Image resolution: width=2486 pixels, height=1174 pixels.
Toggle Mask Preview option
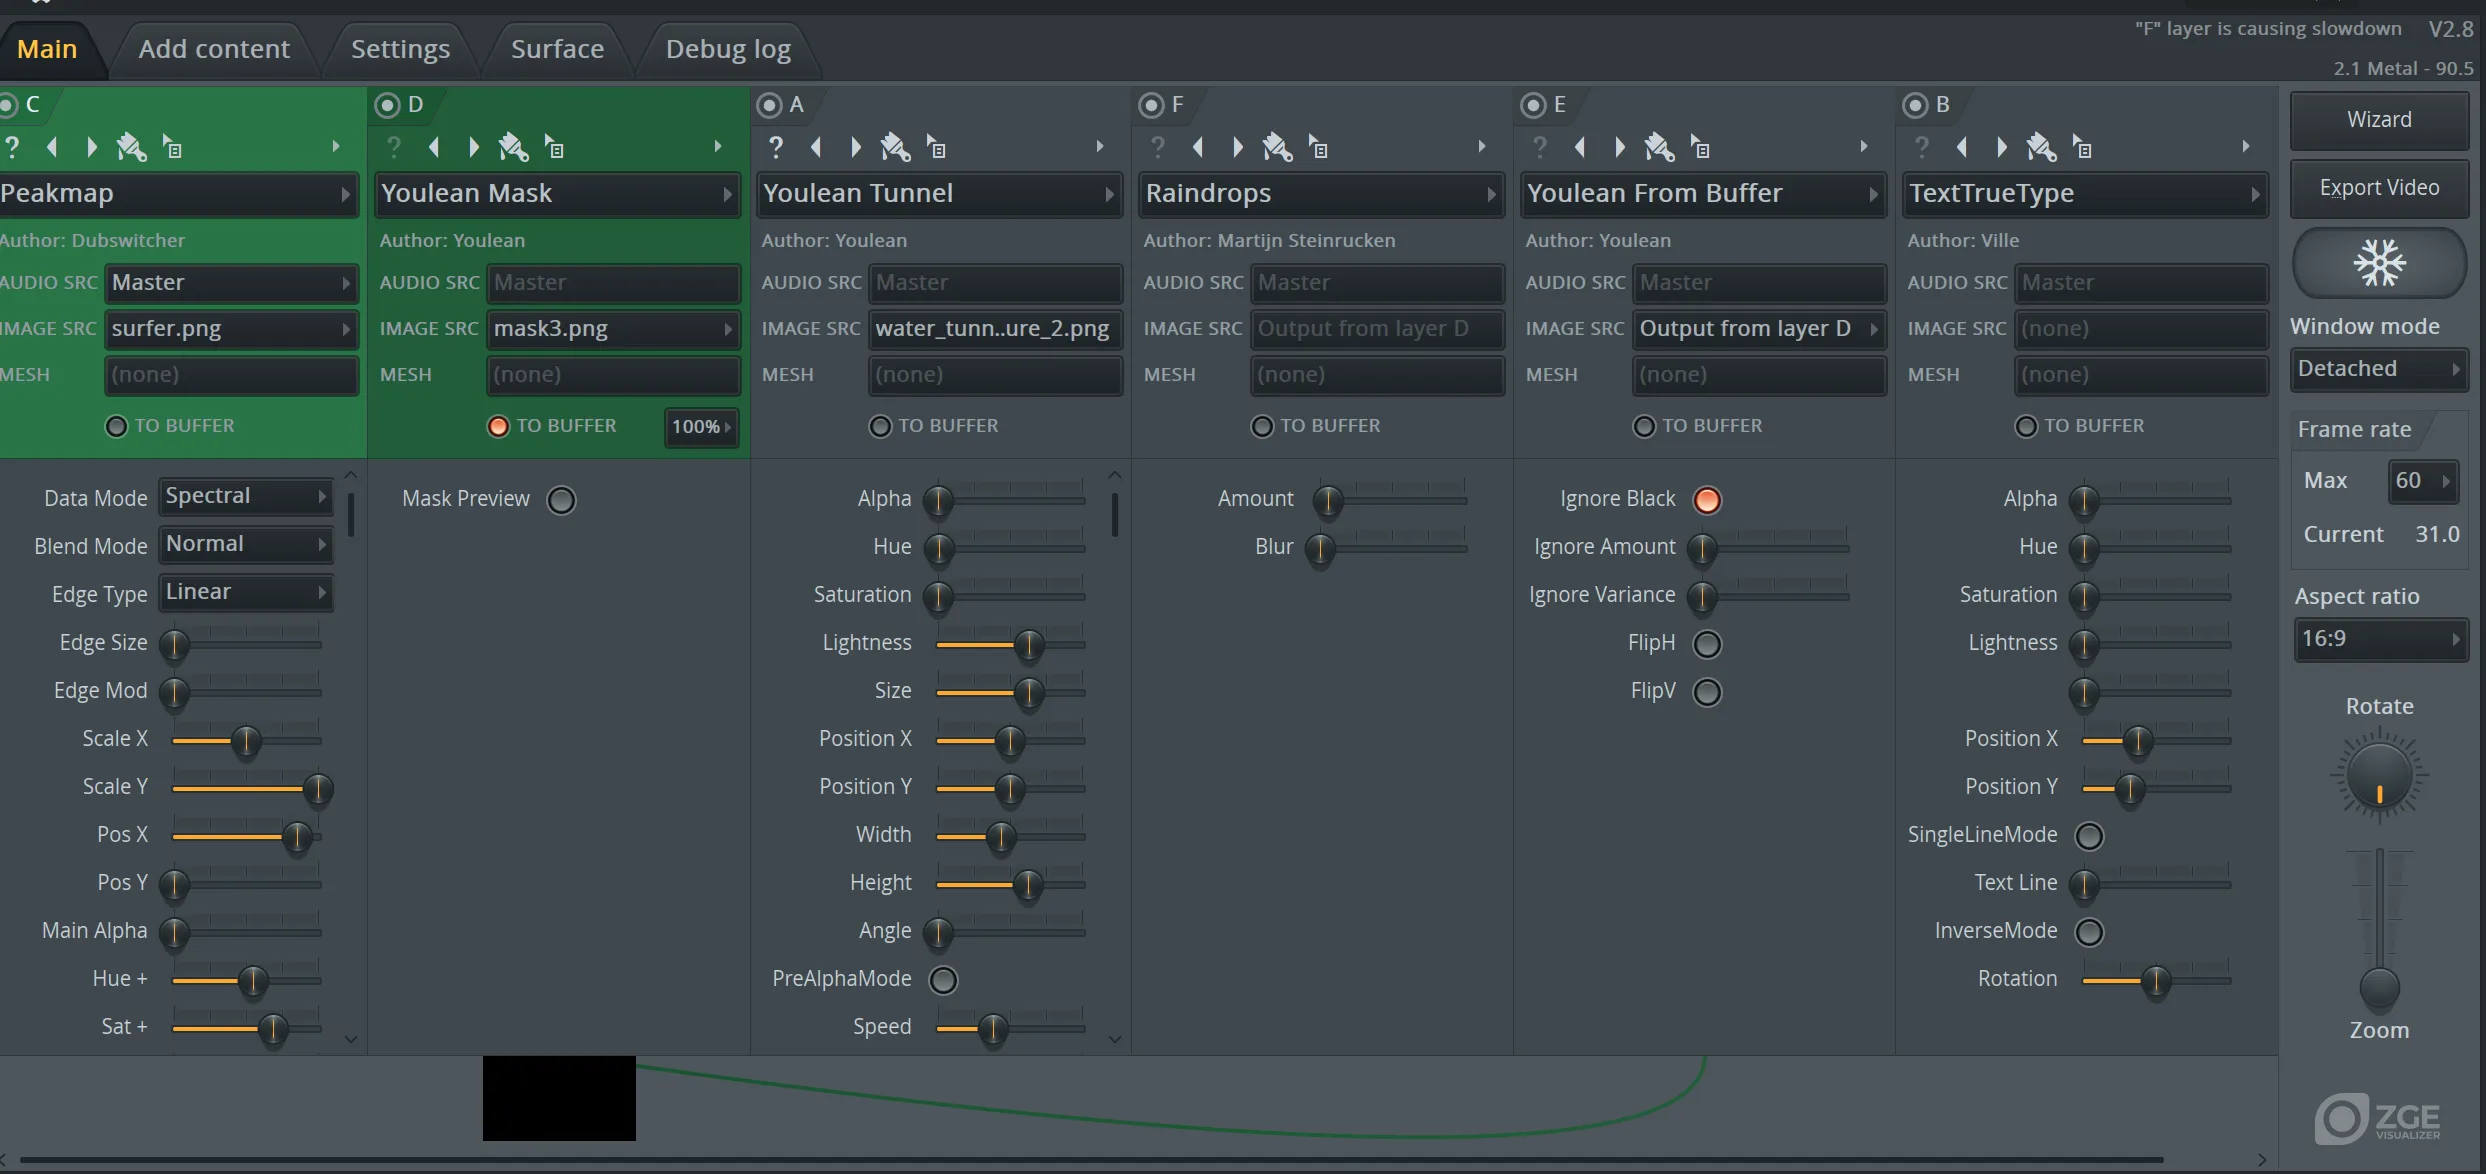click(x=561, y=499)
